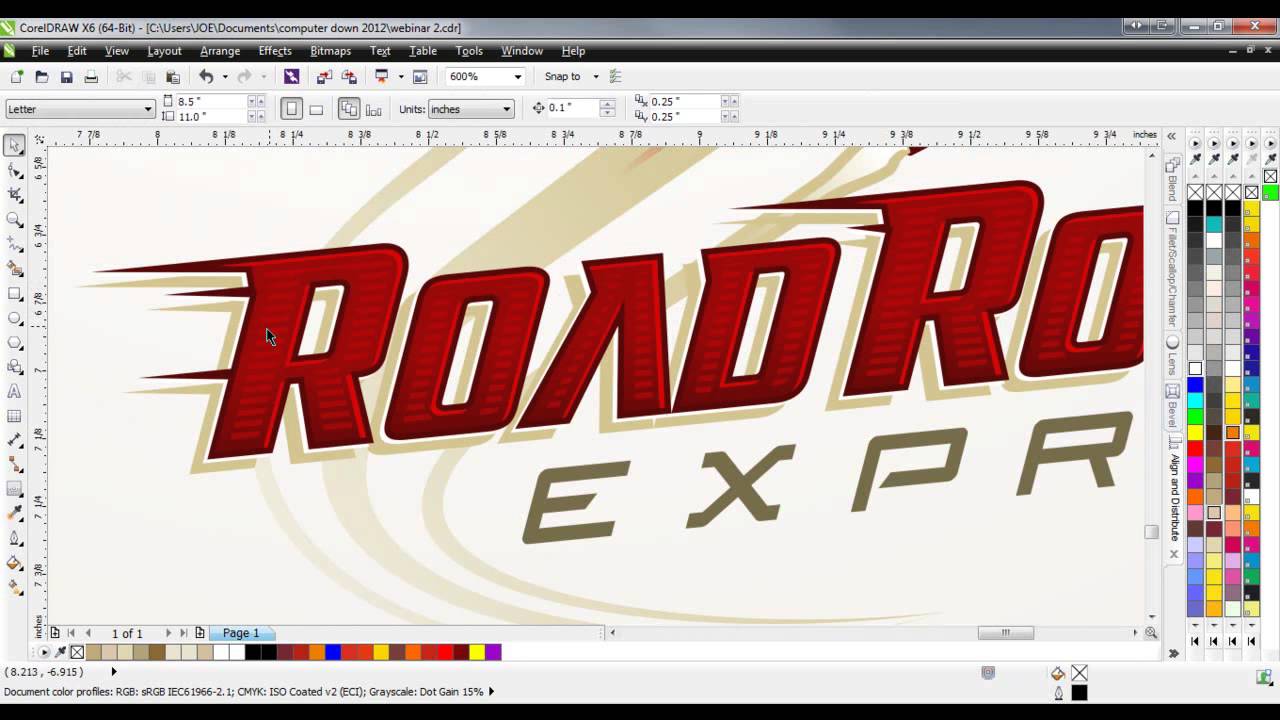
Task: Open the Welcome screen icon
Action: [420, 76]
